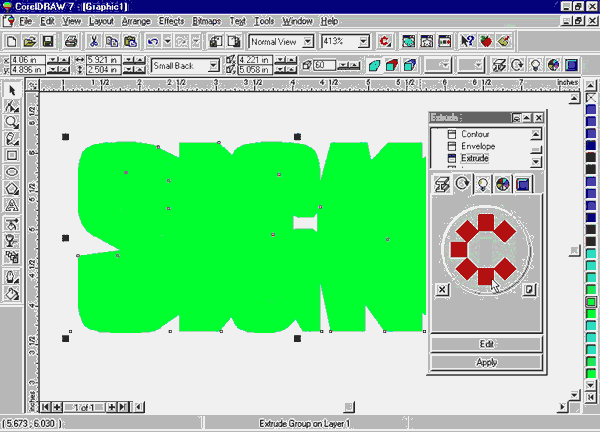Click the Import icon in standard toolbar
This screenshot has height=432, width=600.
(x=216, y=41)
